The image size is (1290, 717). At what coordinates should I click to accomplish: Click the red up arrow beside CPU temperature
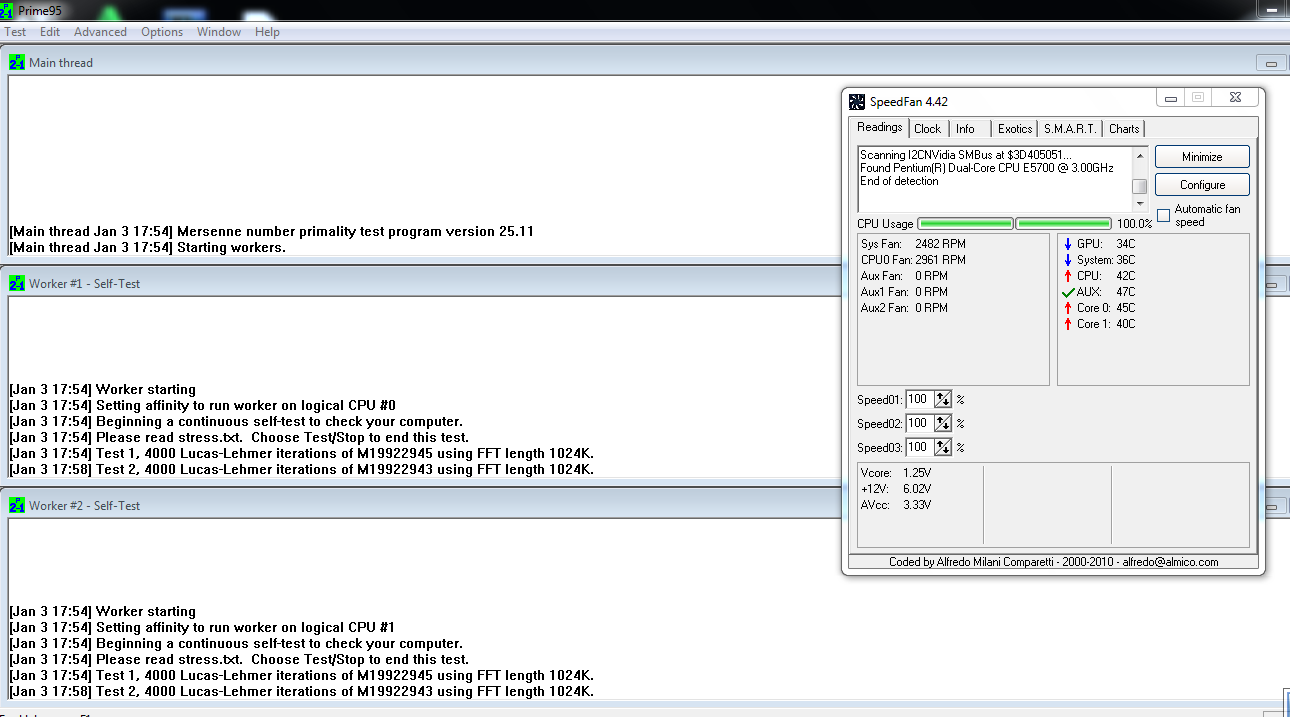pos(1068,276)
